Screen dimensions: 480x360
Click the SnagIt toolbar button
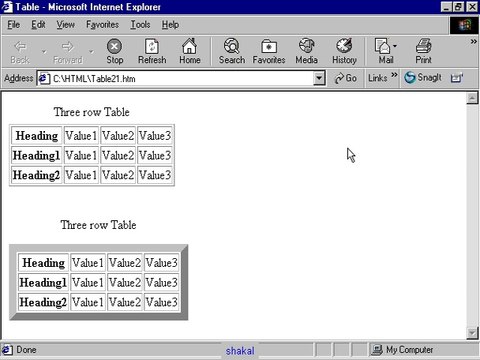point(423,78)
